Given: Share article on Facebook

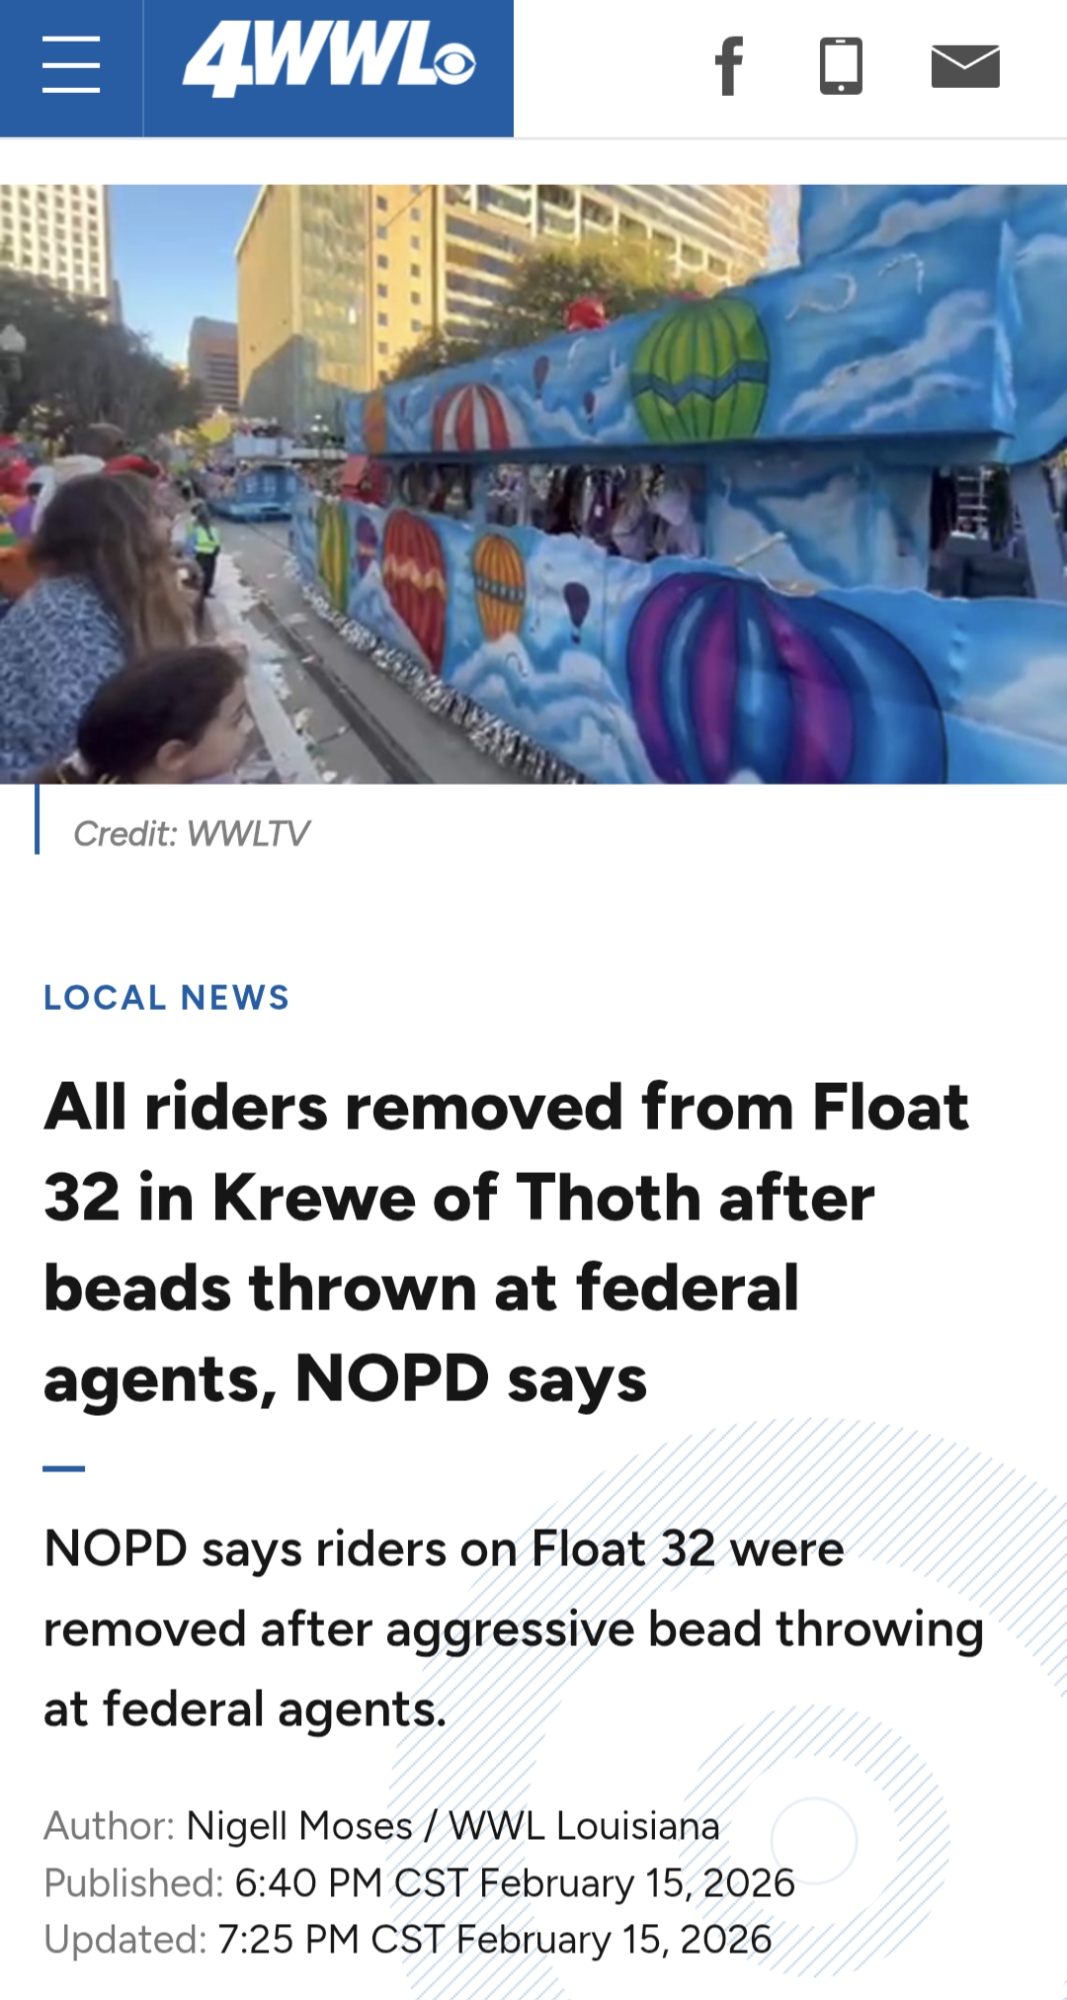Looking at the screenshot, I should [x=730, y=66].
